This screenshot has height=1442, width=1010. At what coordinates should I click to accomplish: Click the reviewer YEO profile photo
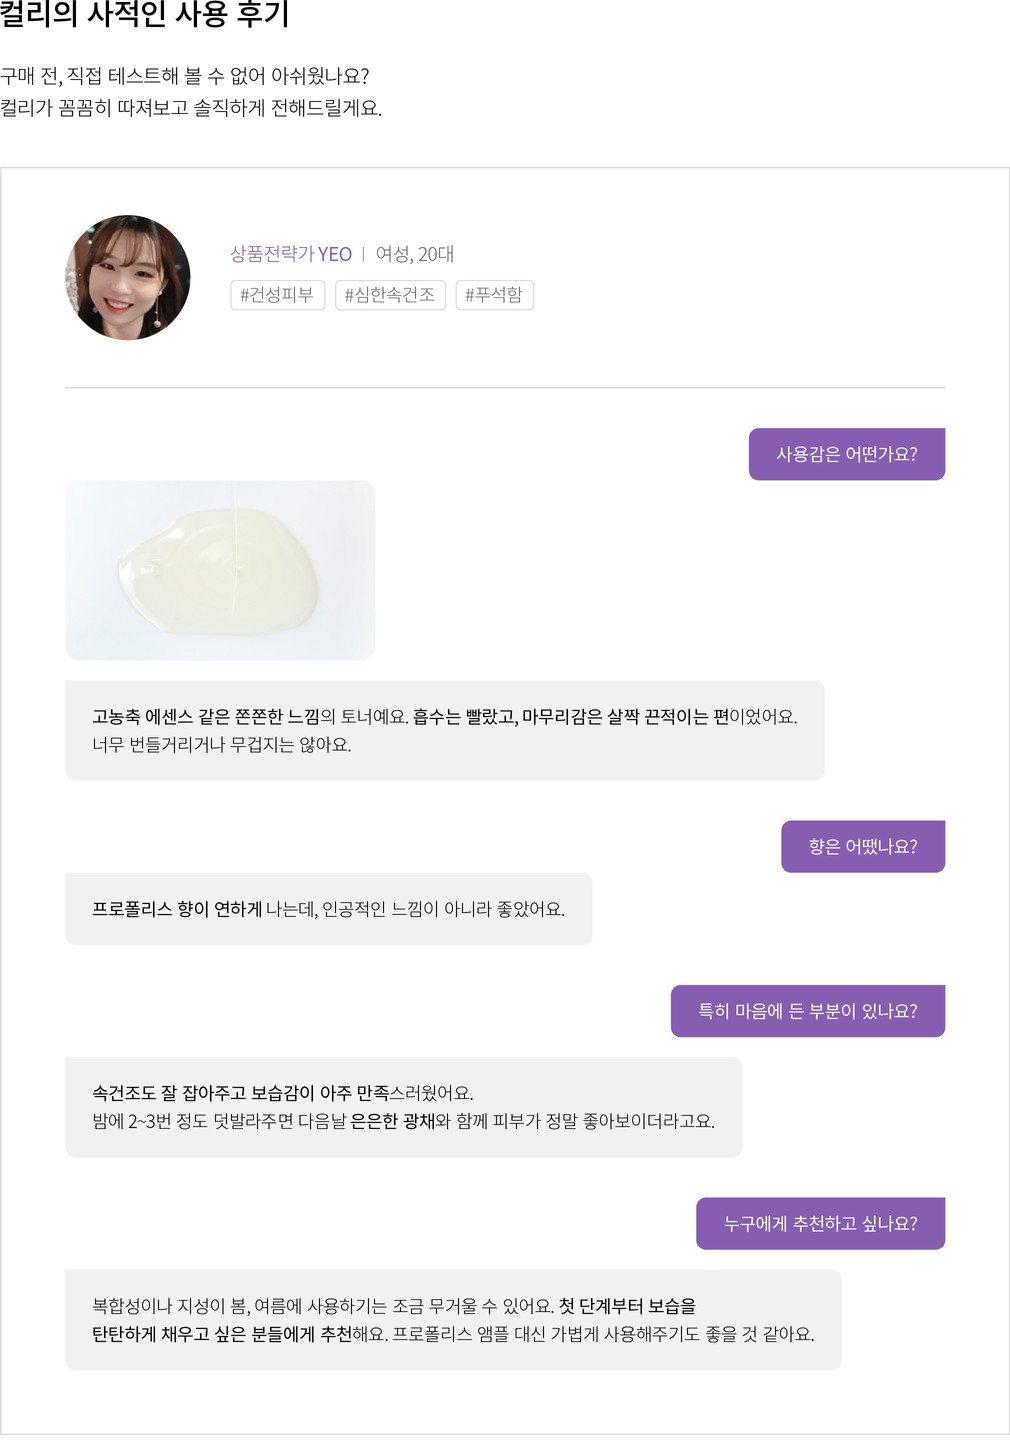(x=128, y=277)
